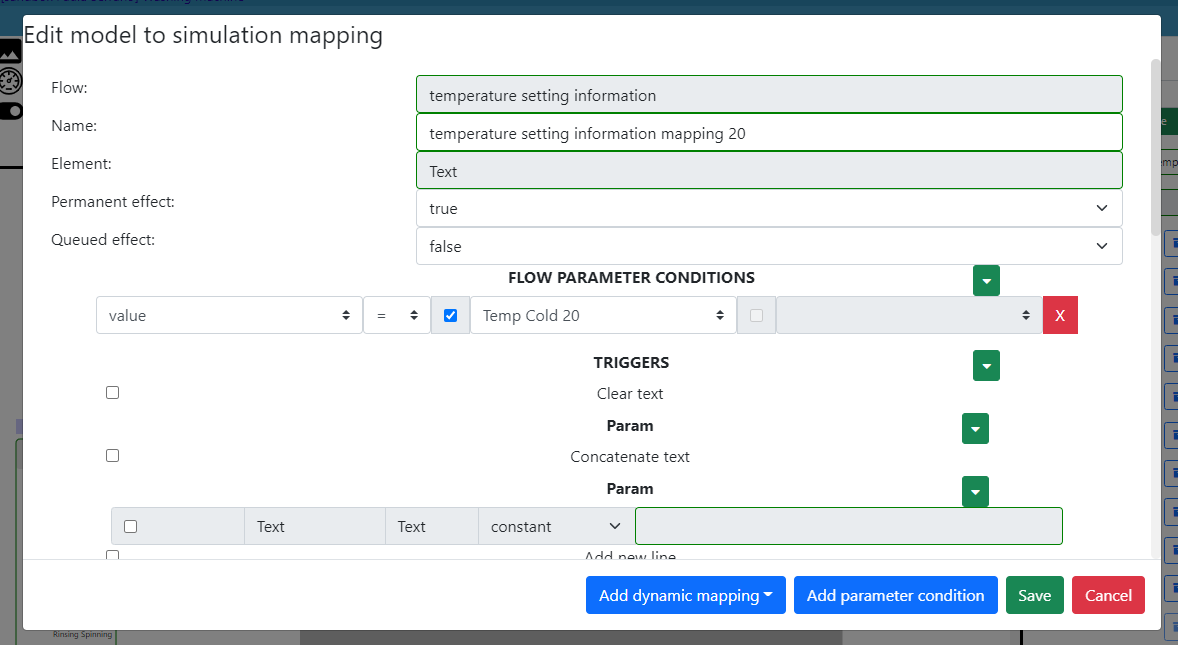Check the Add new line trigger checkbox
This screenshot has width=1178, height=645.
(113, 556)
